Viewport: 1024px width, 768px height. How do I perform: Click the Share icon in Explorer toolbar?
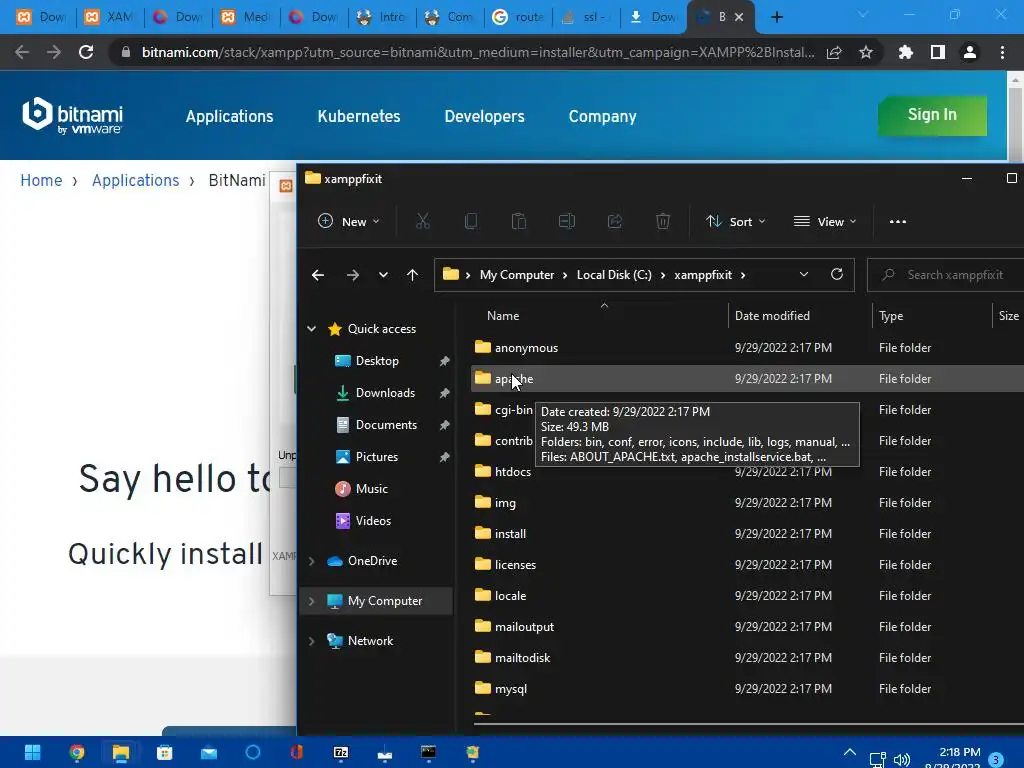pyautogui.click(x=615, y=221)
